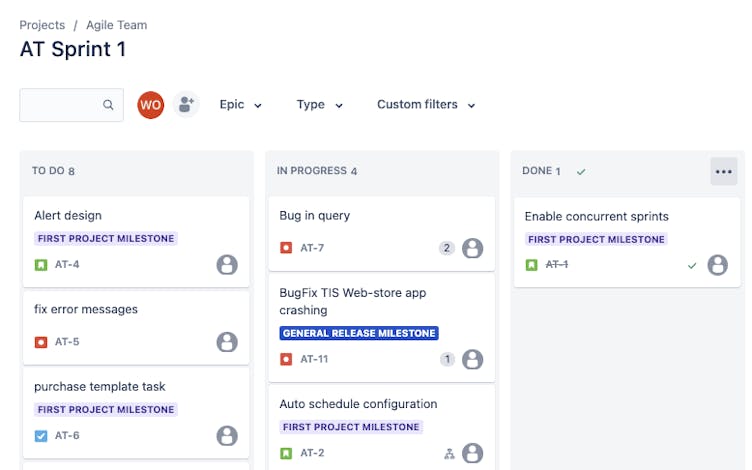Click the assignee avatar on AT-2 card
752x470 pixels.
click(x=472, y=453)
